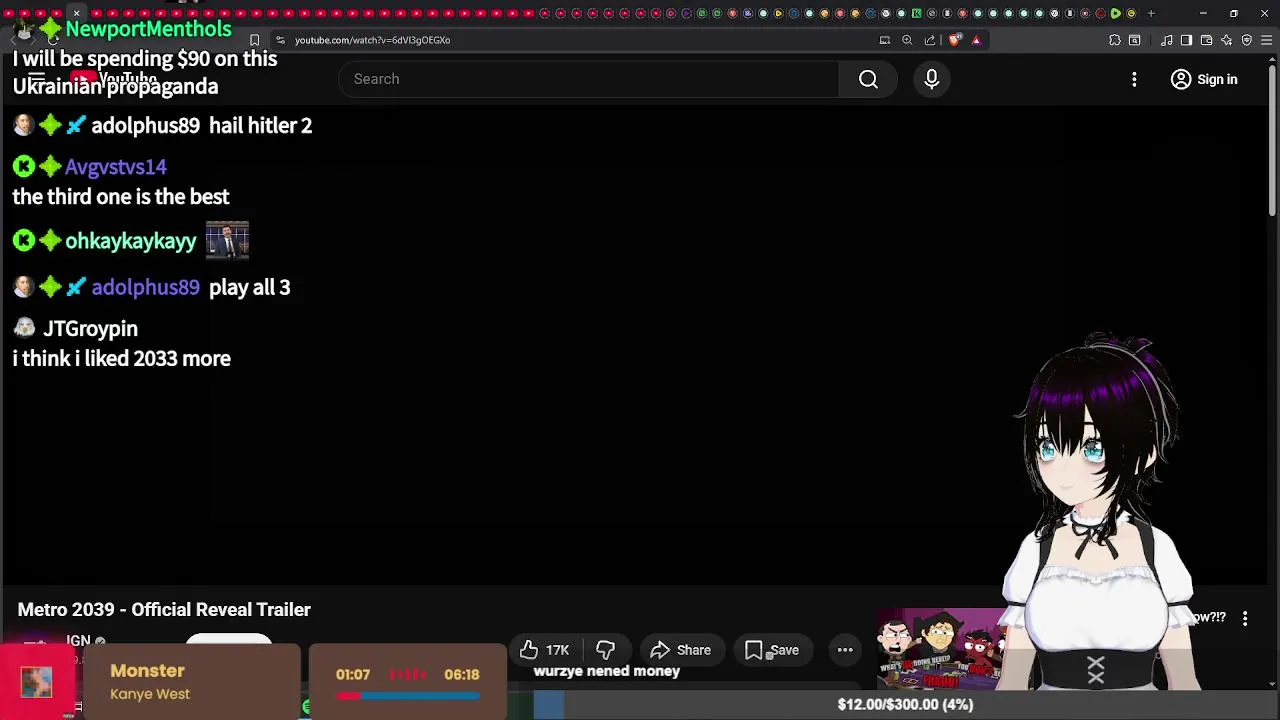Click the youtube.com URL address field
Image resolution: width=1280 pixels, height=720 pixels.
(x=372, y=40)
